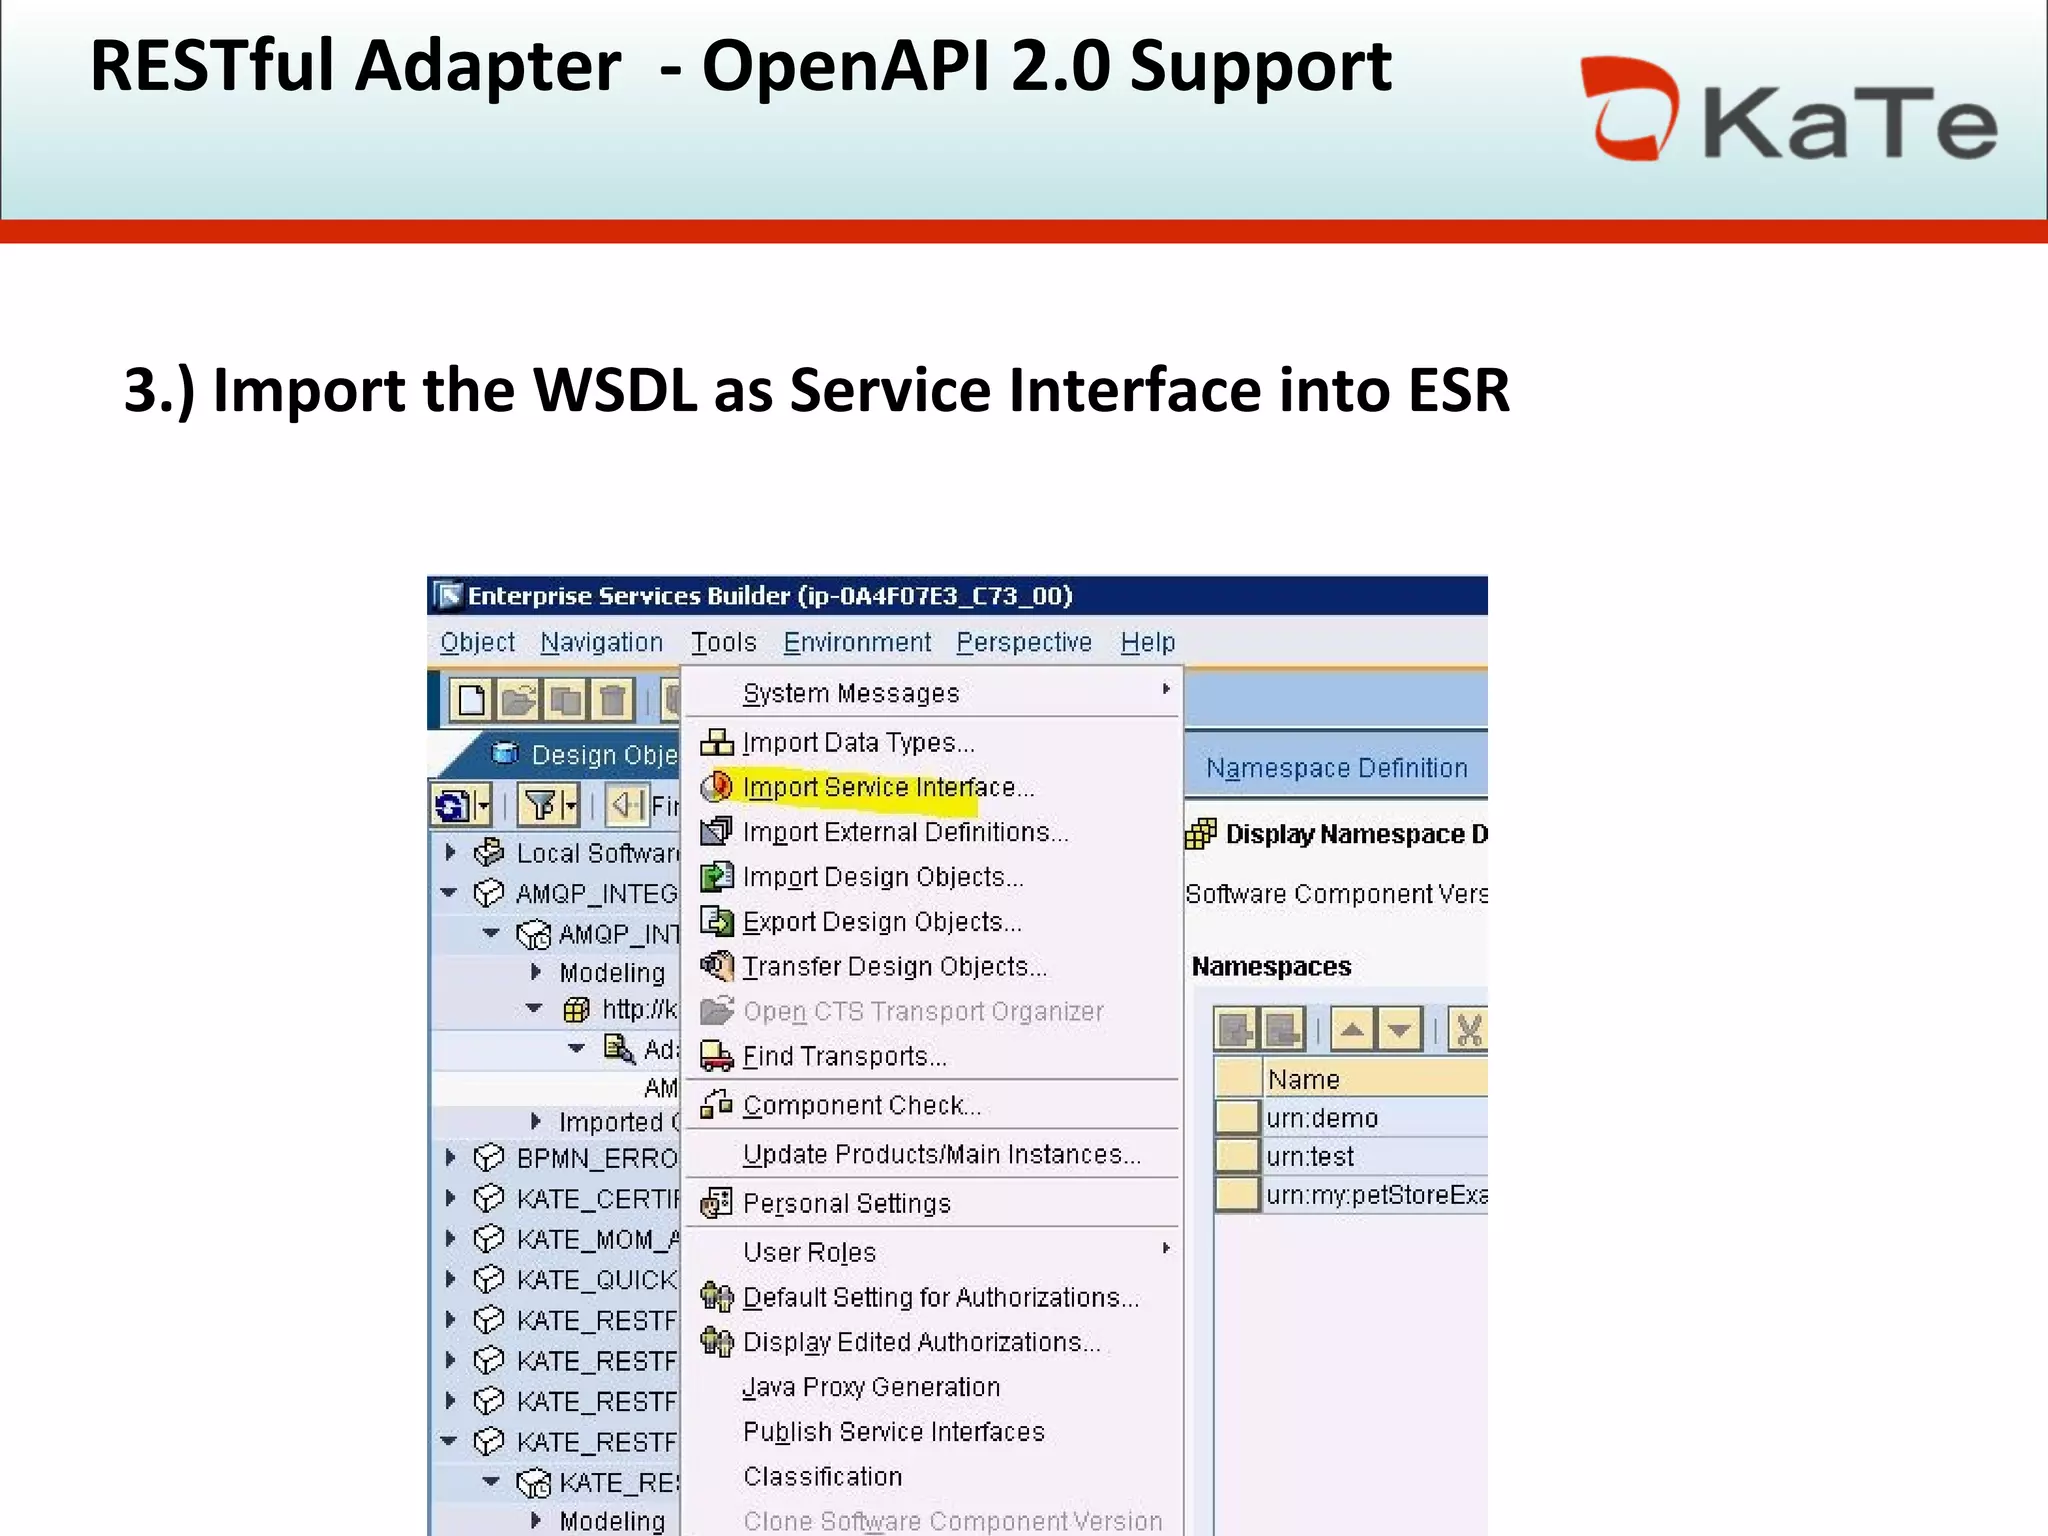Open the Refresh icon dropdown arrow
Screen dimensions: 2048x1536
[483, 805]
